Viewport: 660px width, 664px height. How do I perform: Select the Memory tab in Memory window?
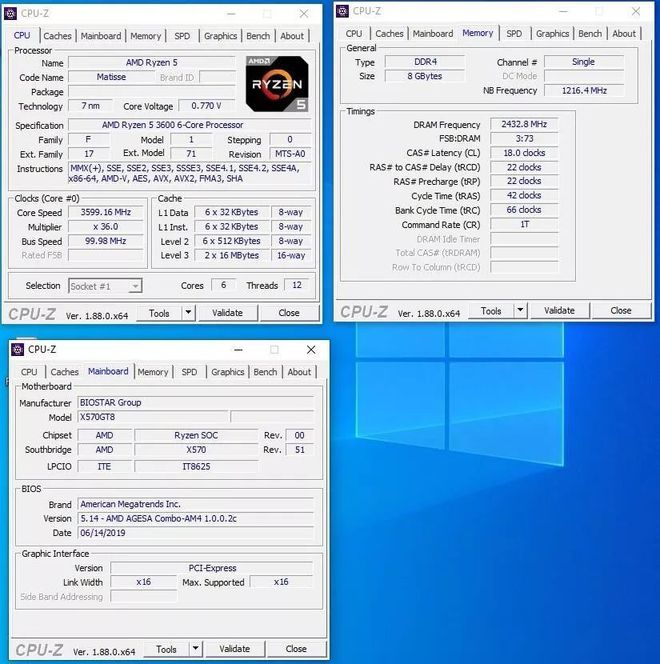(x=478, y=33)
